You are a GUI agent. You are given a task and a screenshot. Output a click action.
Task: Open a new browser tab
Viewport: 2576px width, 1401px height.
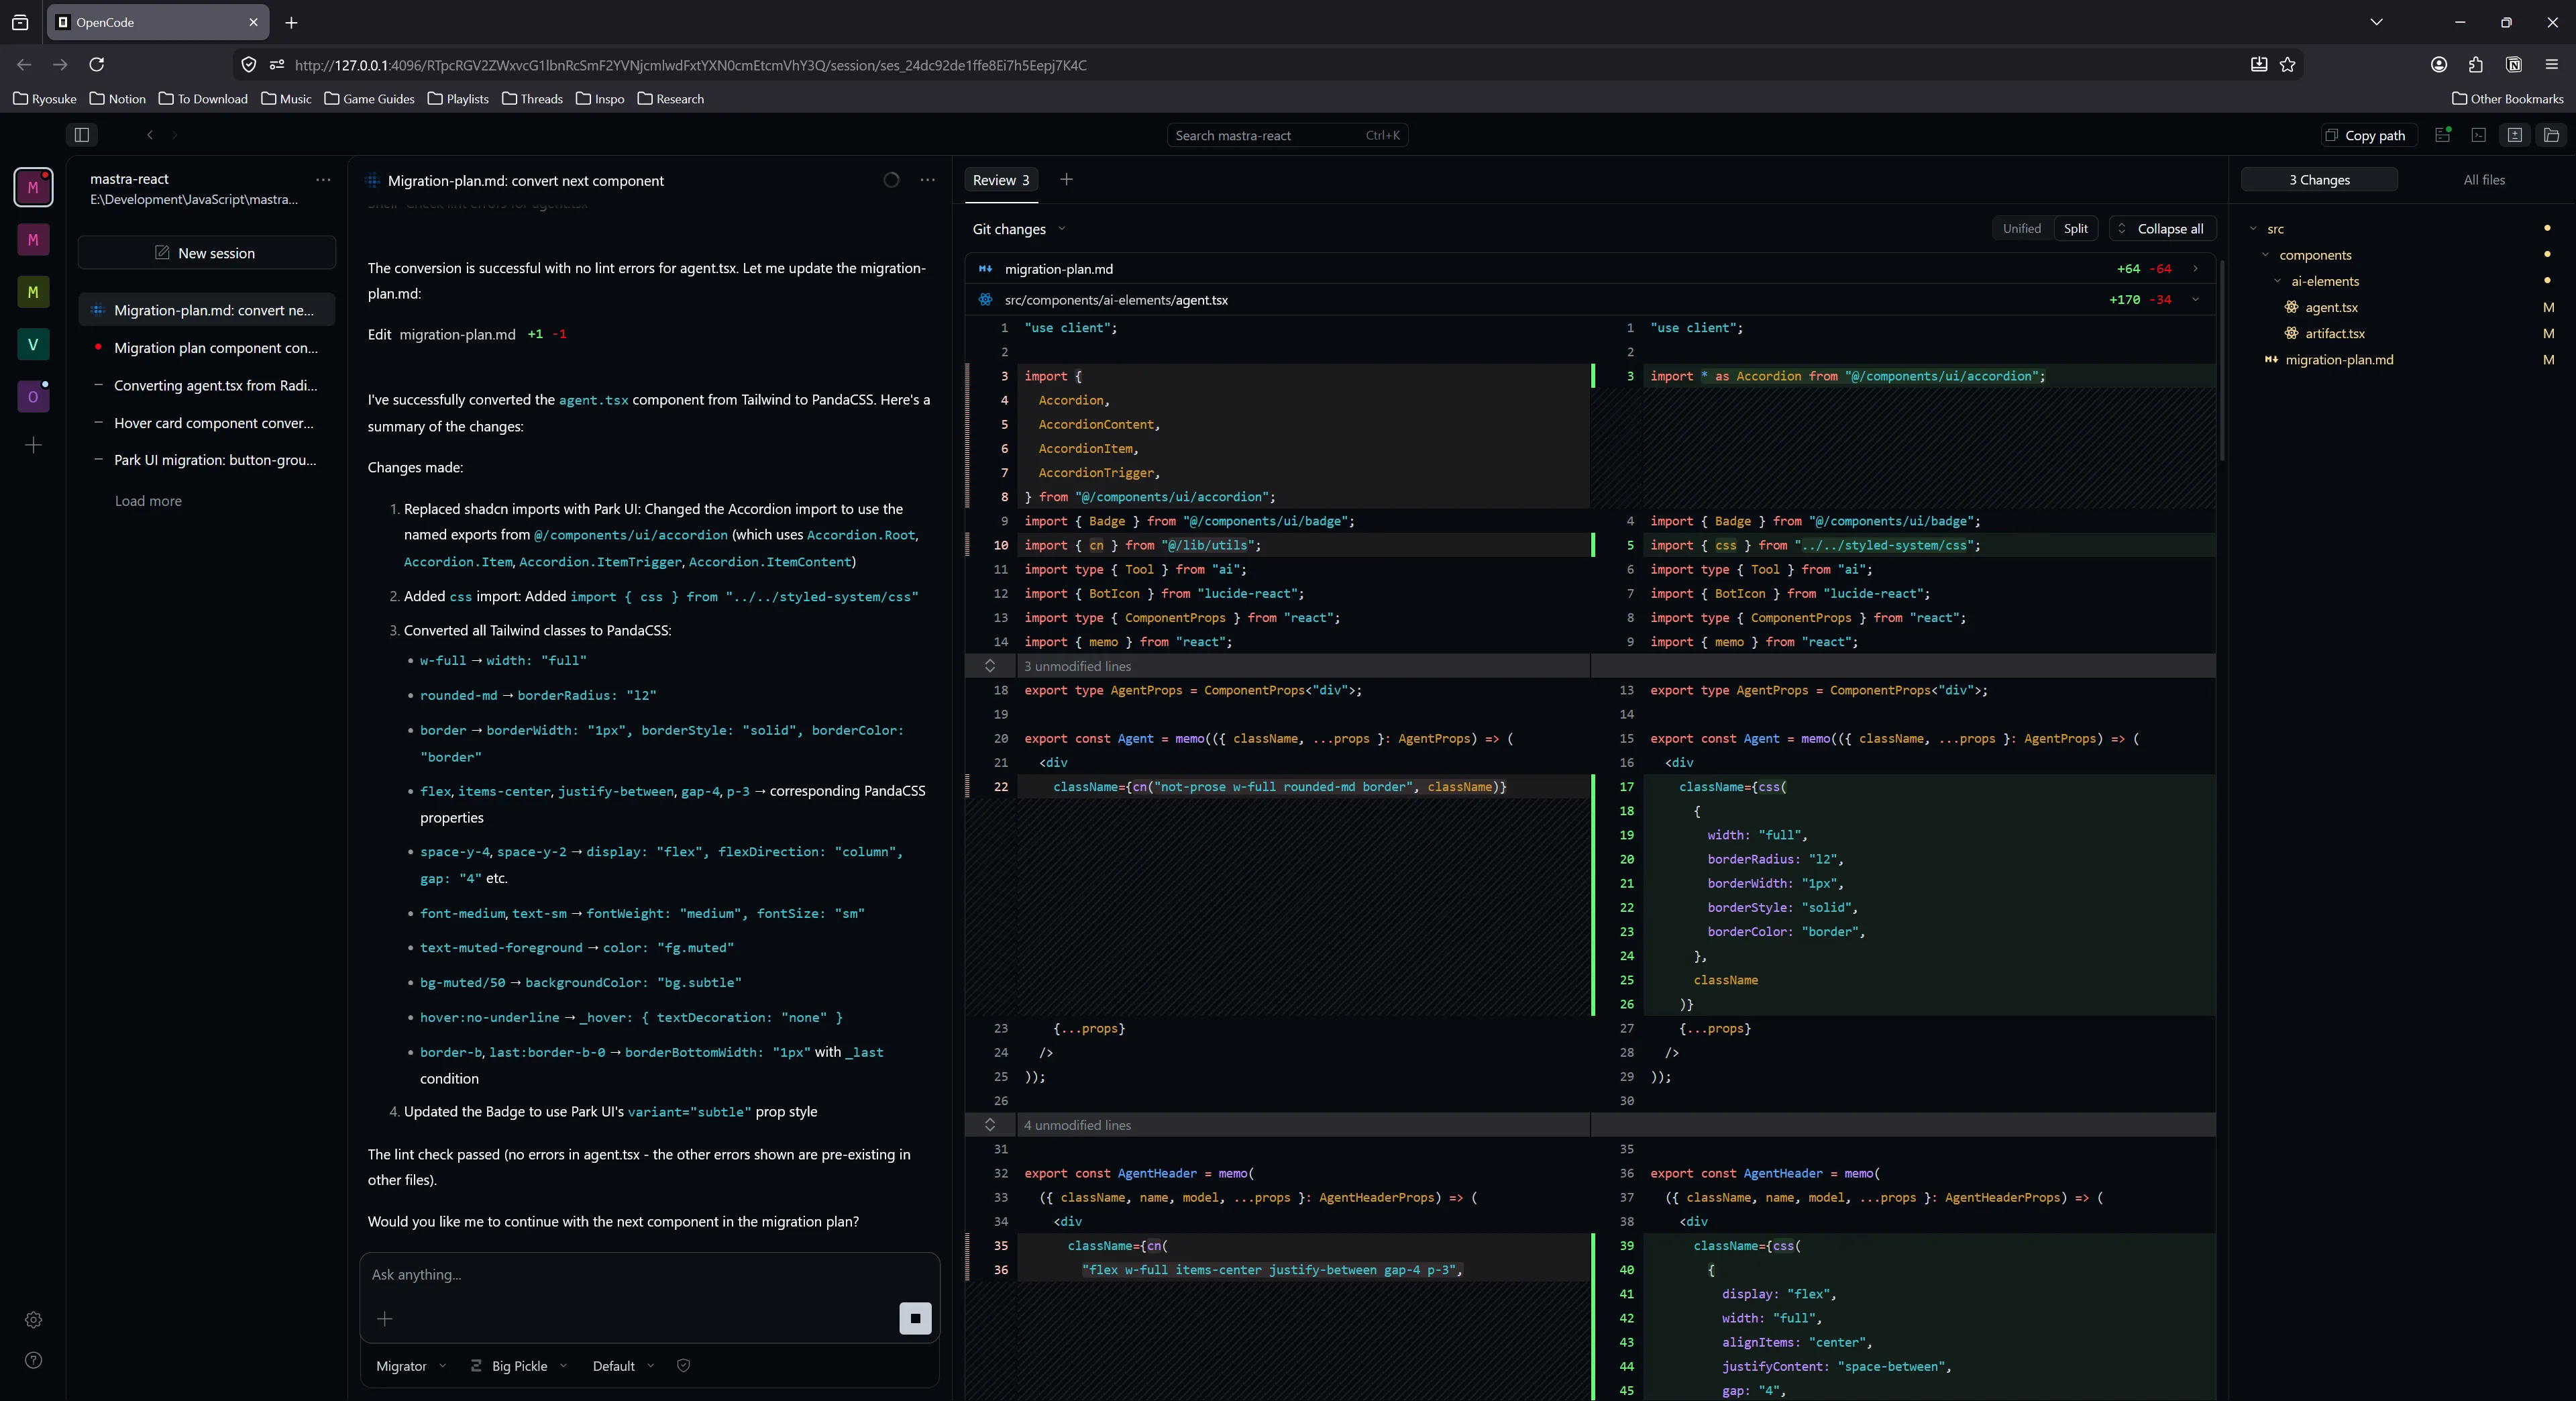(x=291, y=22)
